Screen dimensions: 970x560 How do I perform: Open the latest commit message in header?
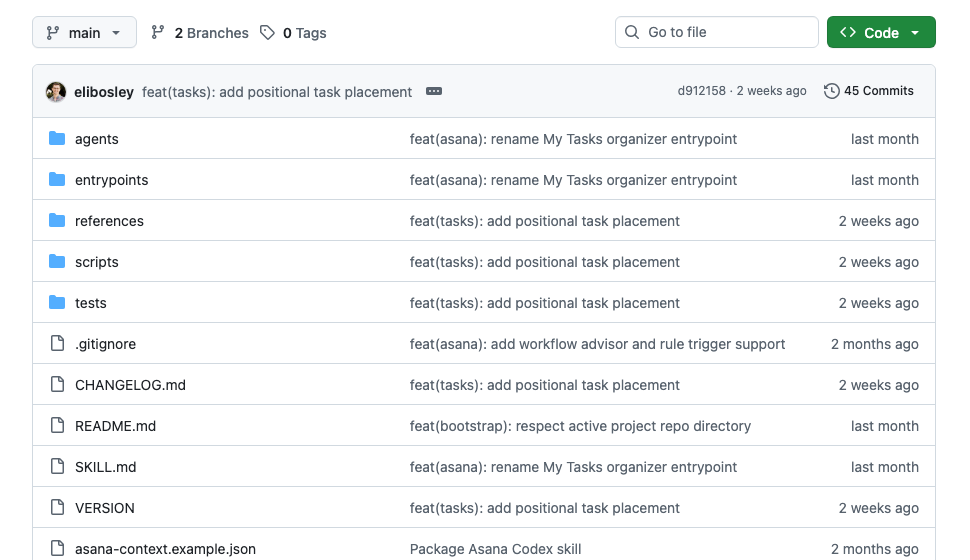click(x=277, y=92)
